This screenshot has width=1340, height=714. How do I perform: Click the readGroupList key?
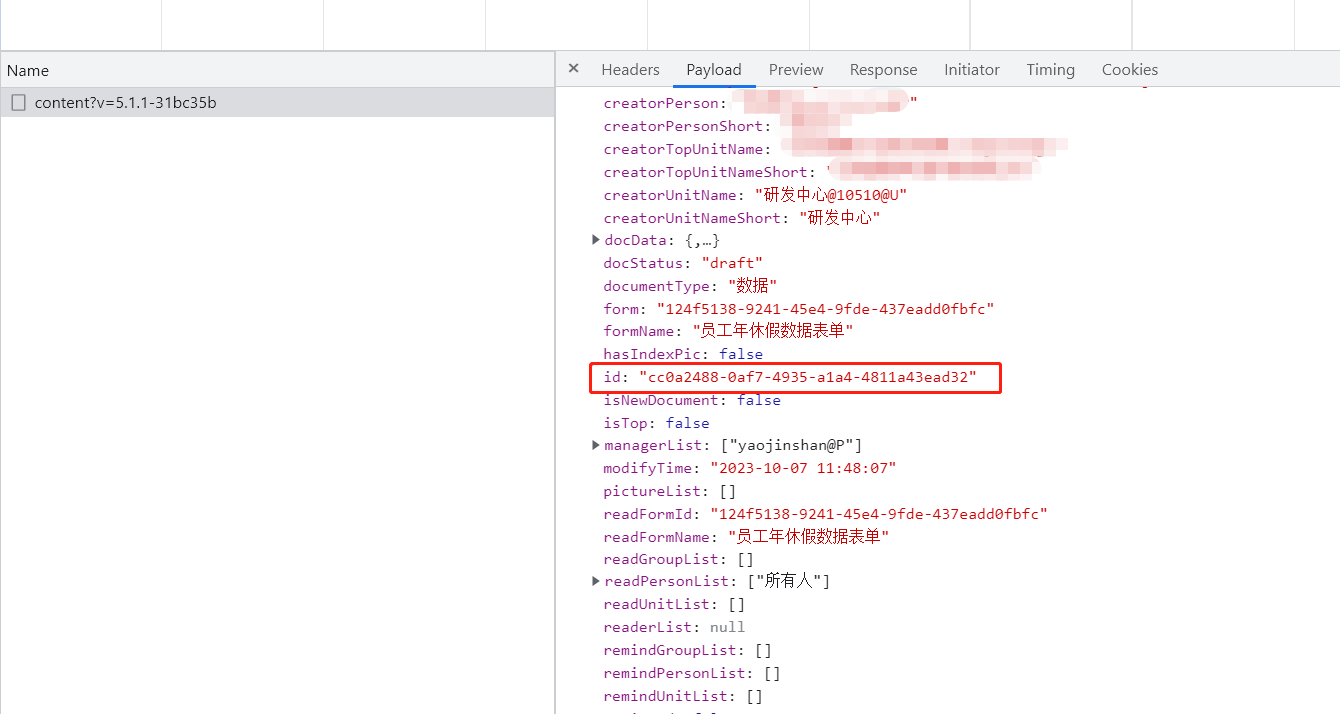[662, 559]
